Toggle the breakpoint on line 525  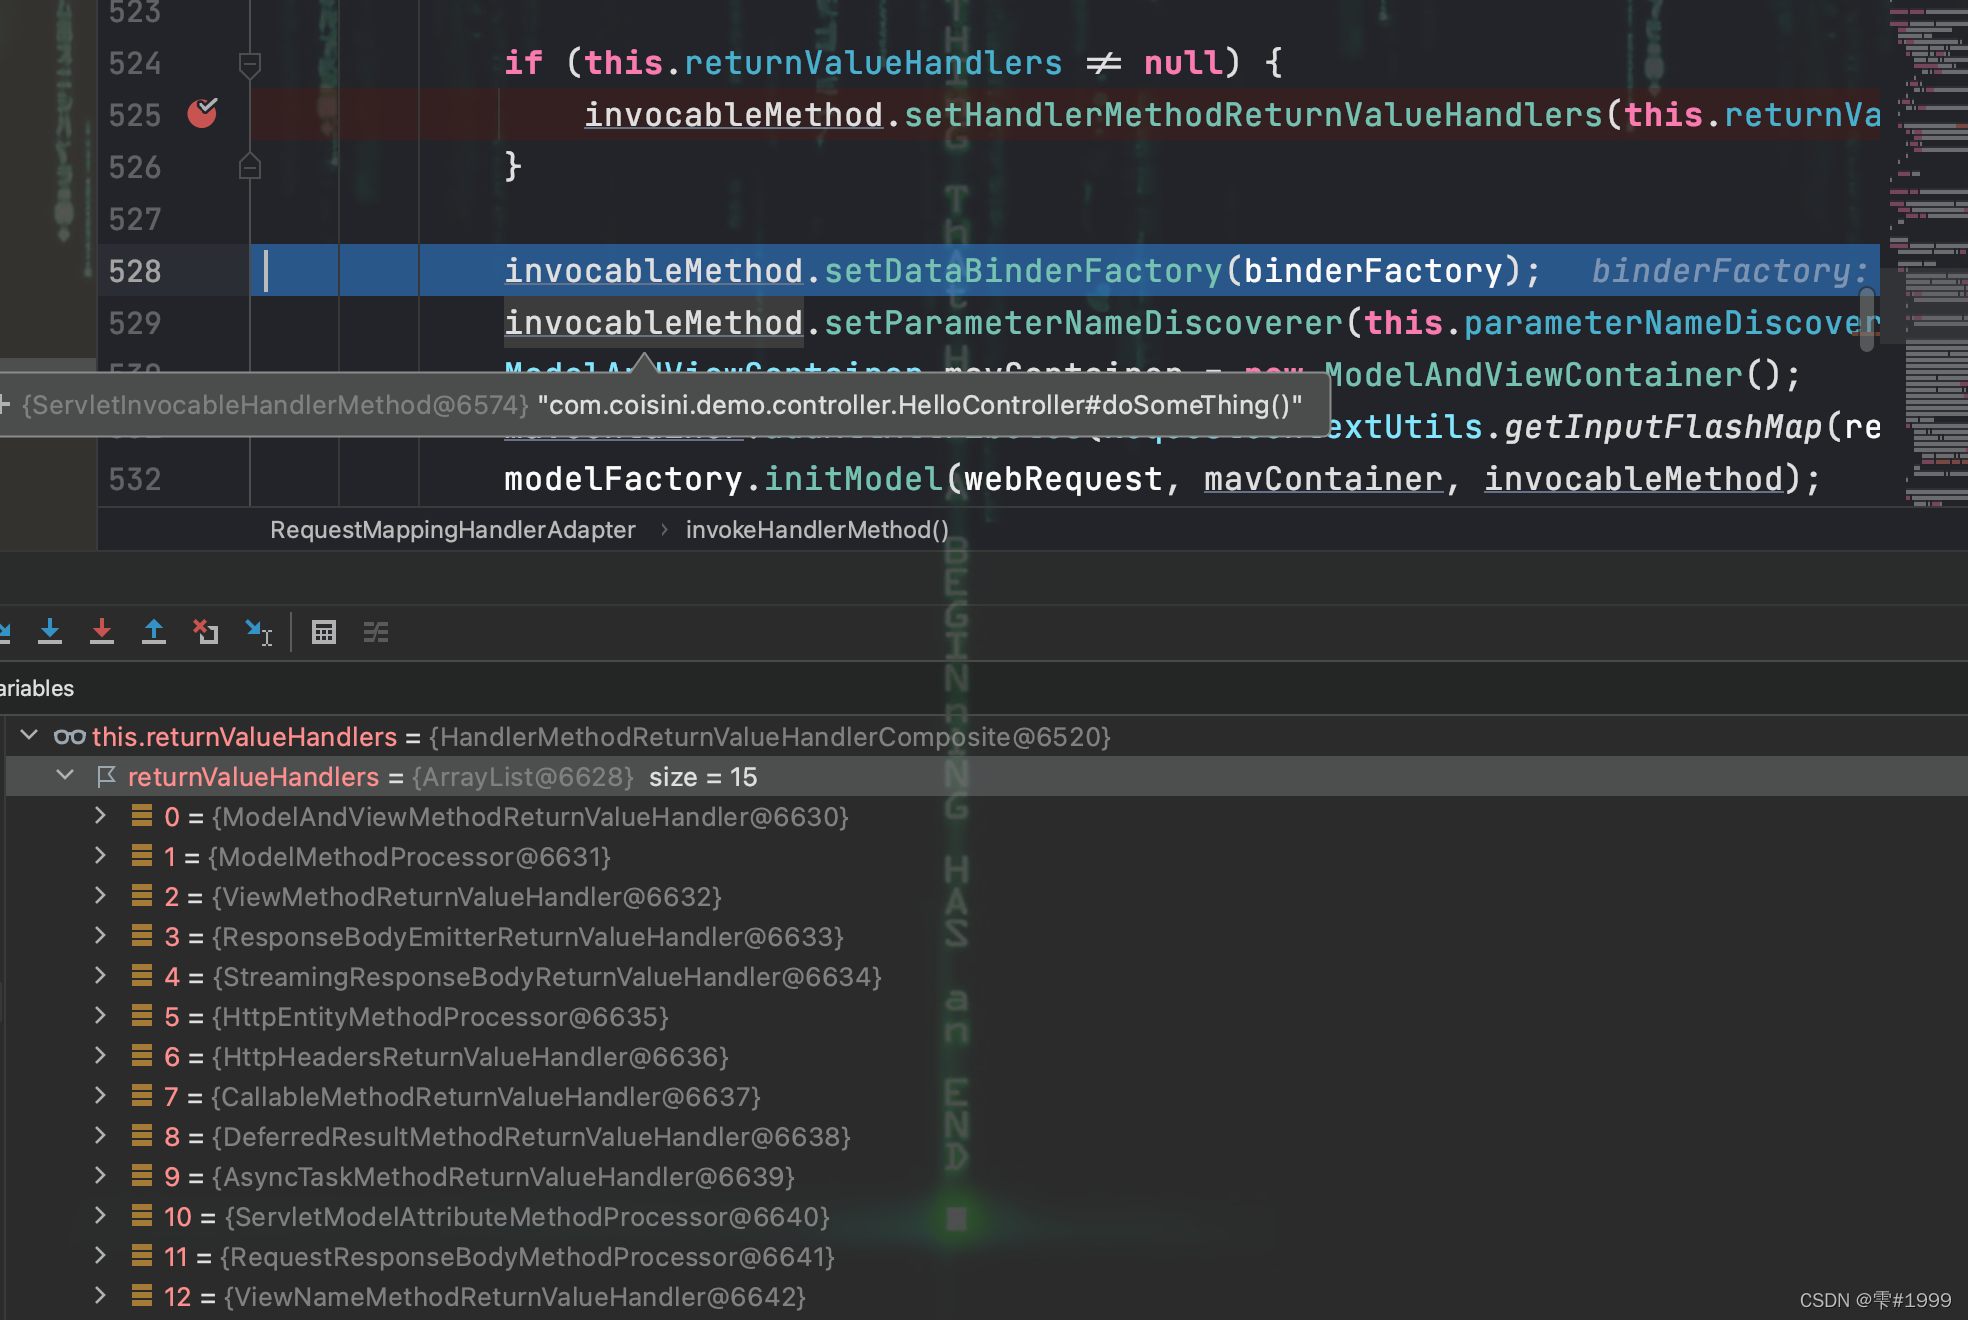coord(202,114)
